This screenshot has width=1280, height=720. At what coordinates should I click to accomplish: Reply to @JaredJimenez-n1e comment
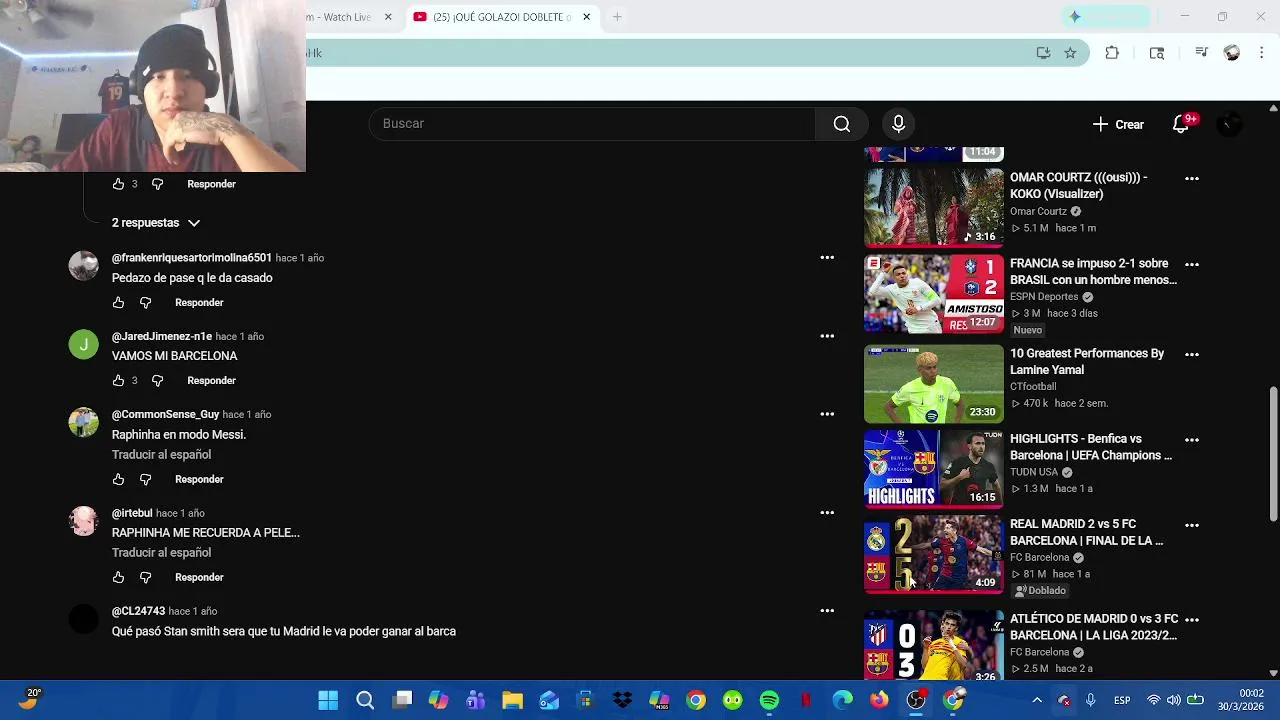pos(211,381)
